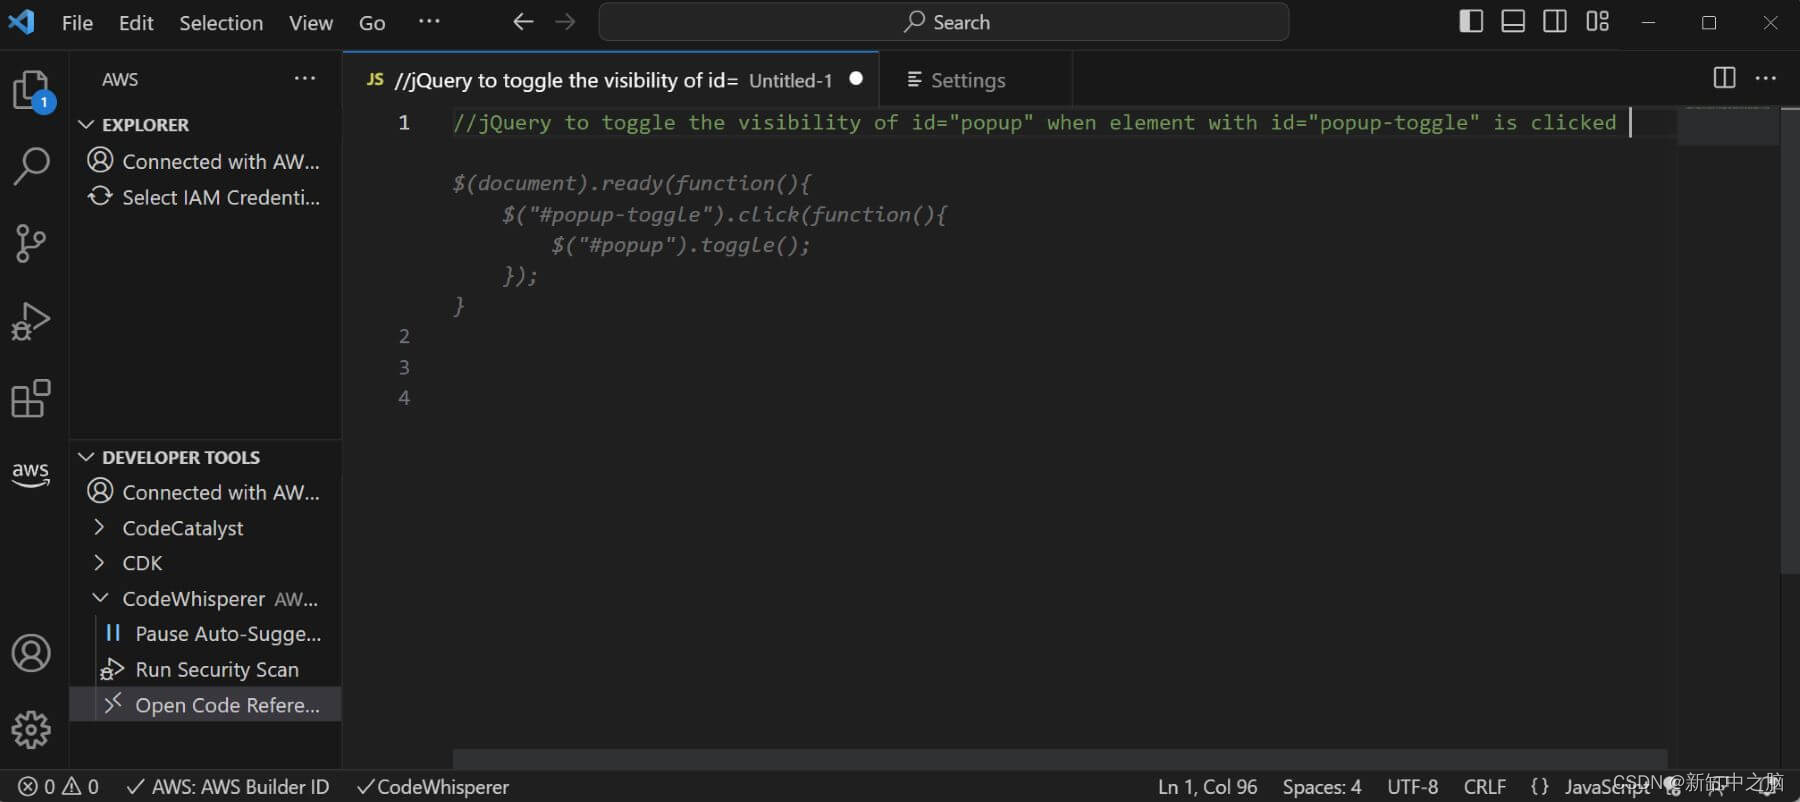Open the Search view icon
This screenshot has width=1800, height=802.
[31, 166]
